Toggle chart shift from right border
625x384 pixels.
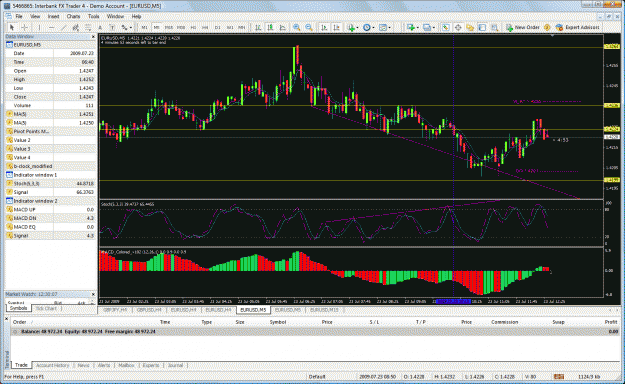[337, 28]
